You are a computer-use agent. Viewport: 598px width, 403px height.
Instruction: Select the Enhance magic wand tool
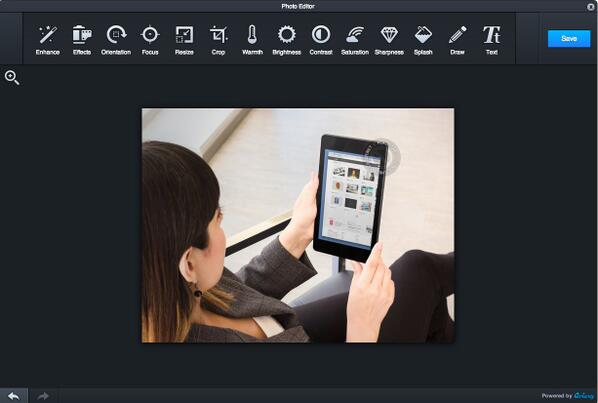pyautogui.click(x=48, y=40)
